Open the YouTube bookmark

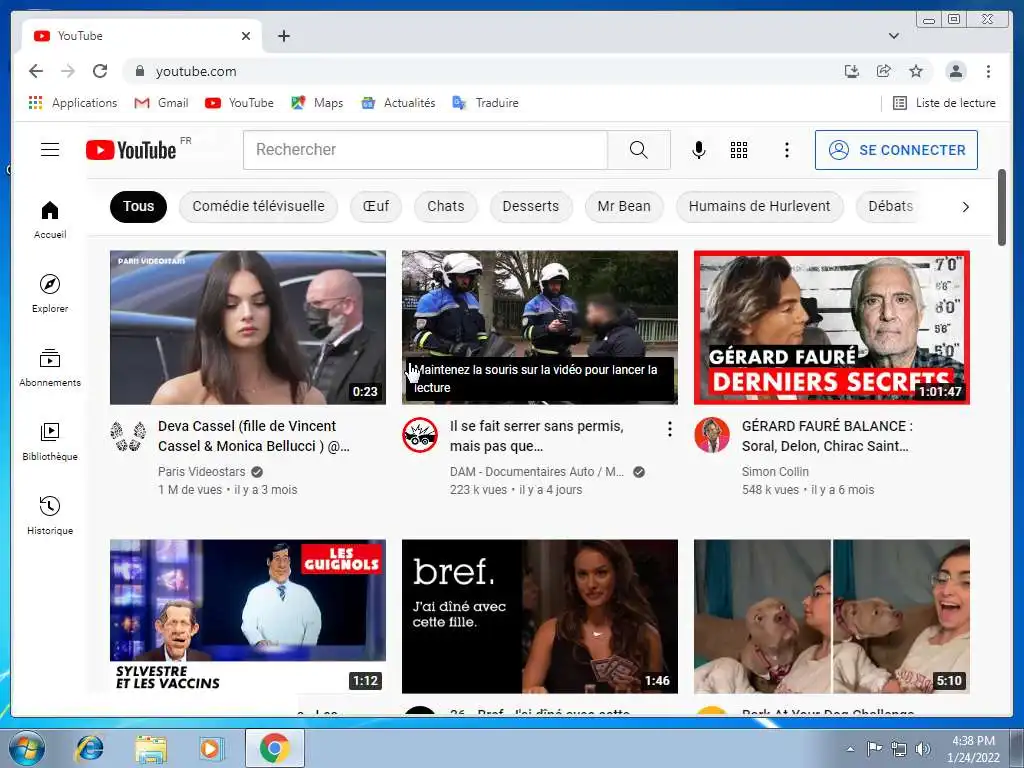point(239,103)
